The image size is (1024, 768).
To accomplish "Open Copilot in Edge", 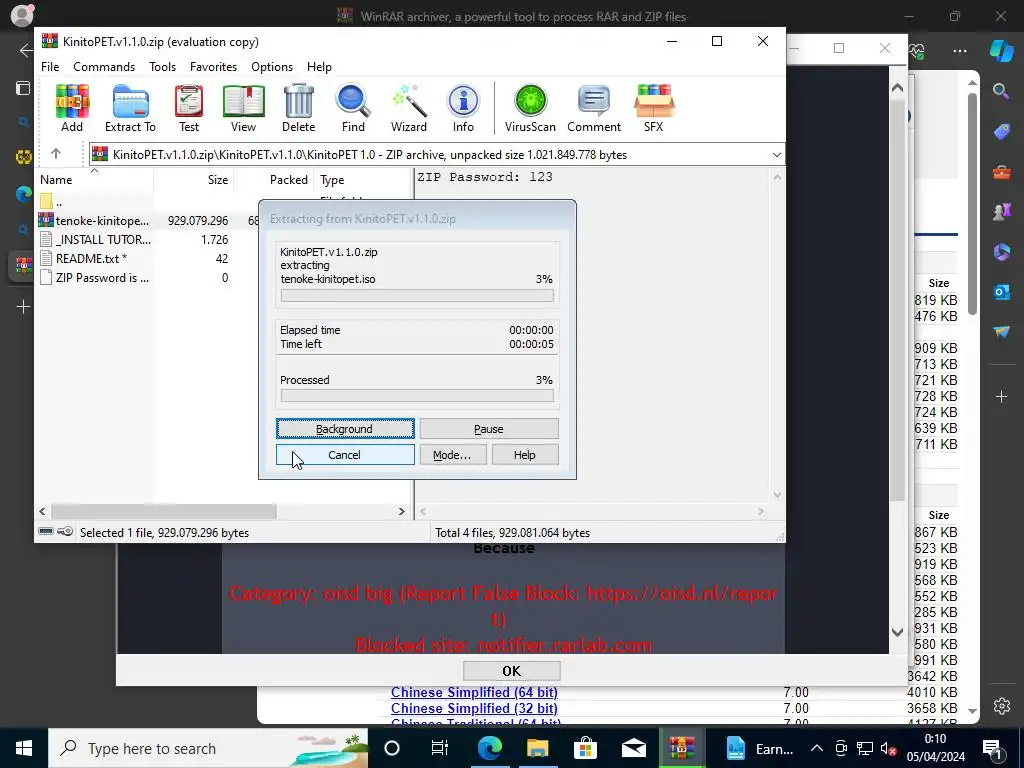I will (x=1001, y=50).
